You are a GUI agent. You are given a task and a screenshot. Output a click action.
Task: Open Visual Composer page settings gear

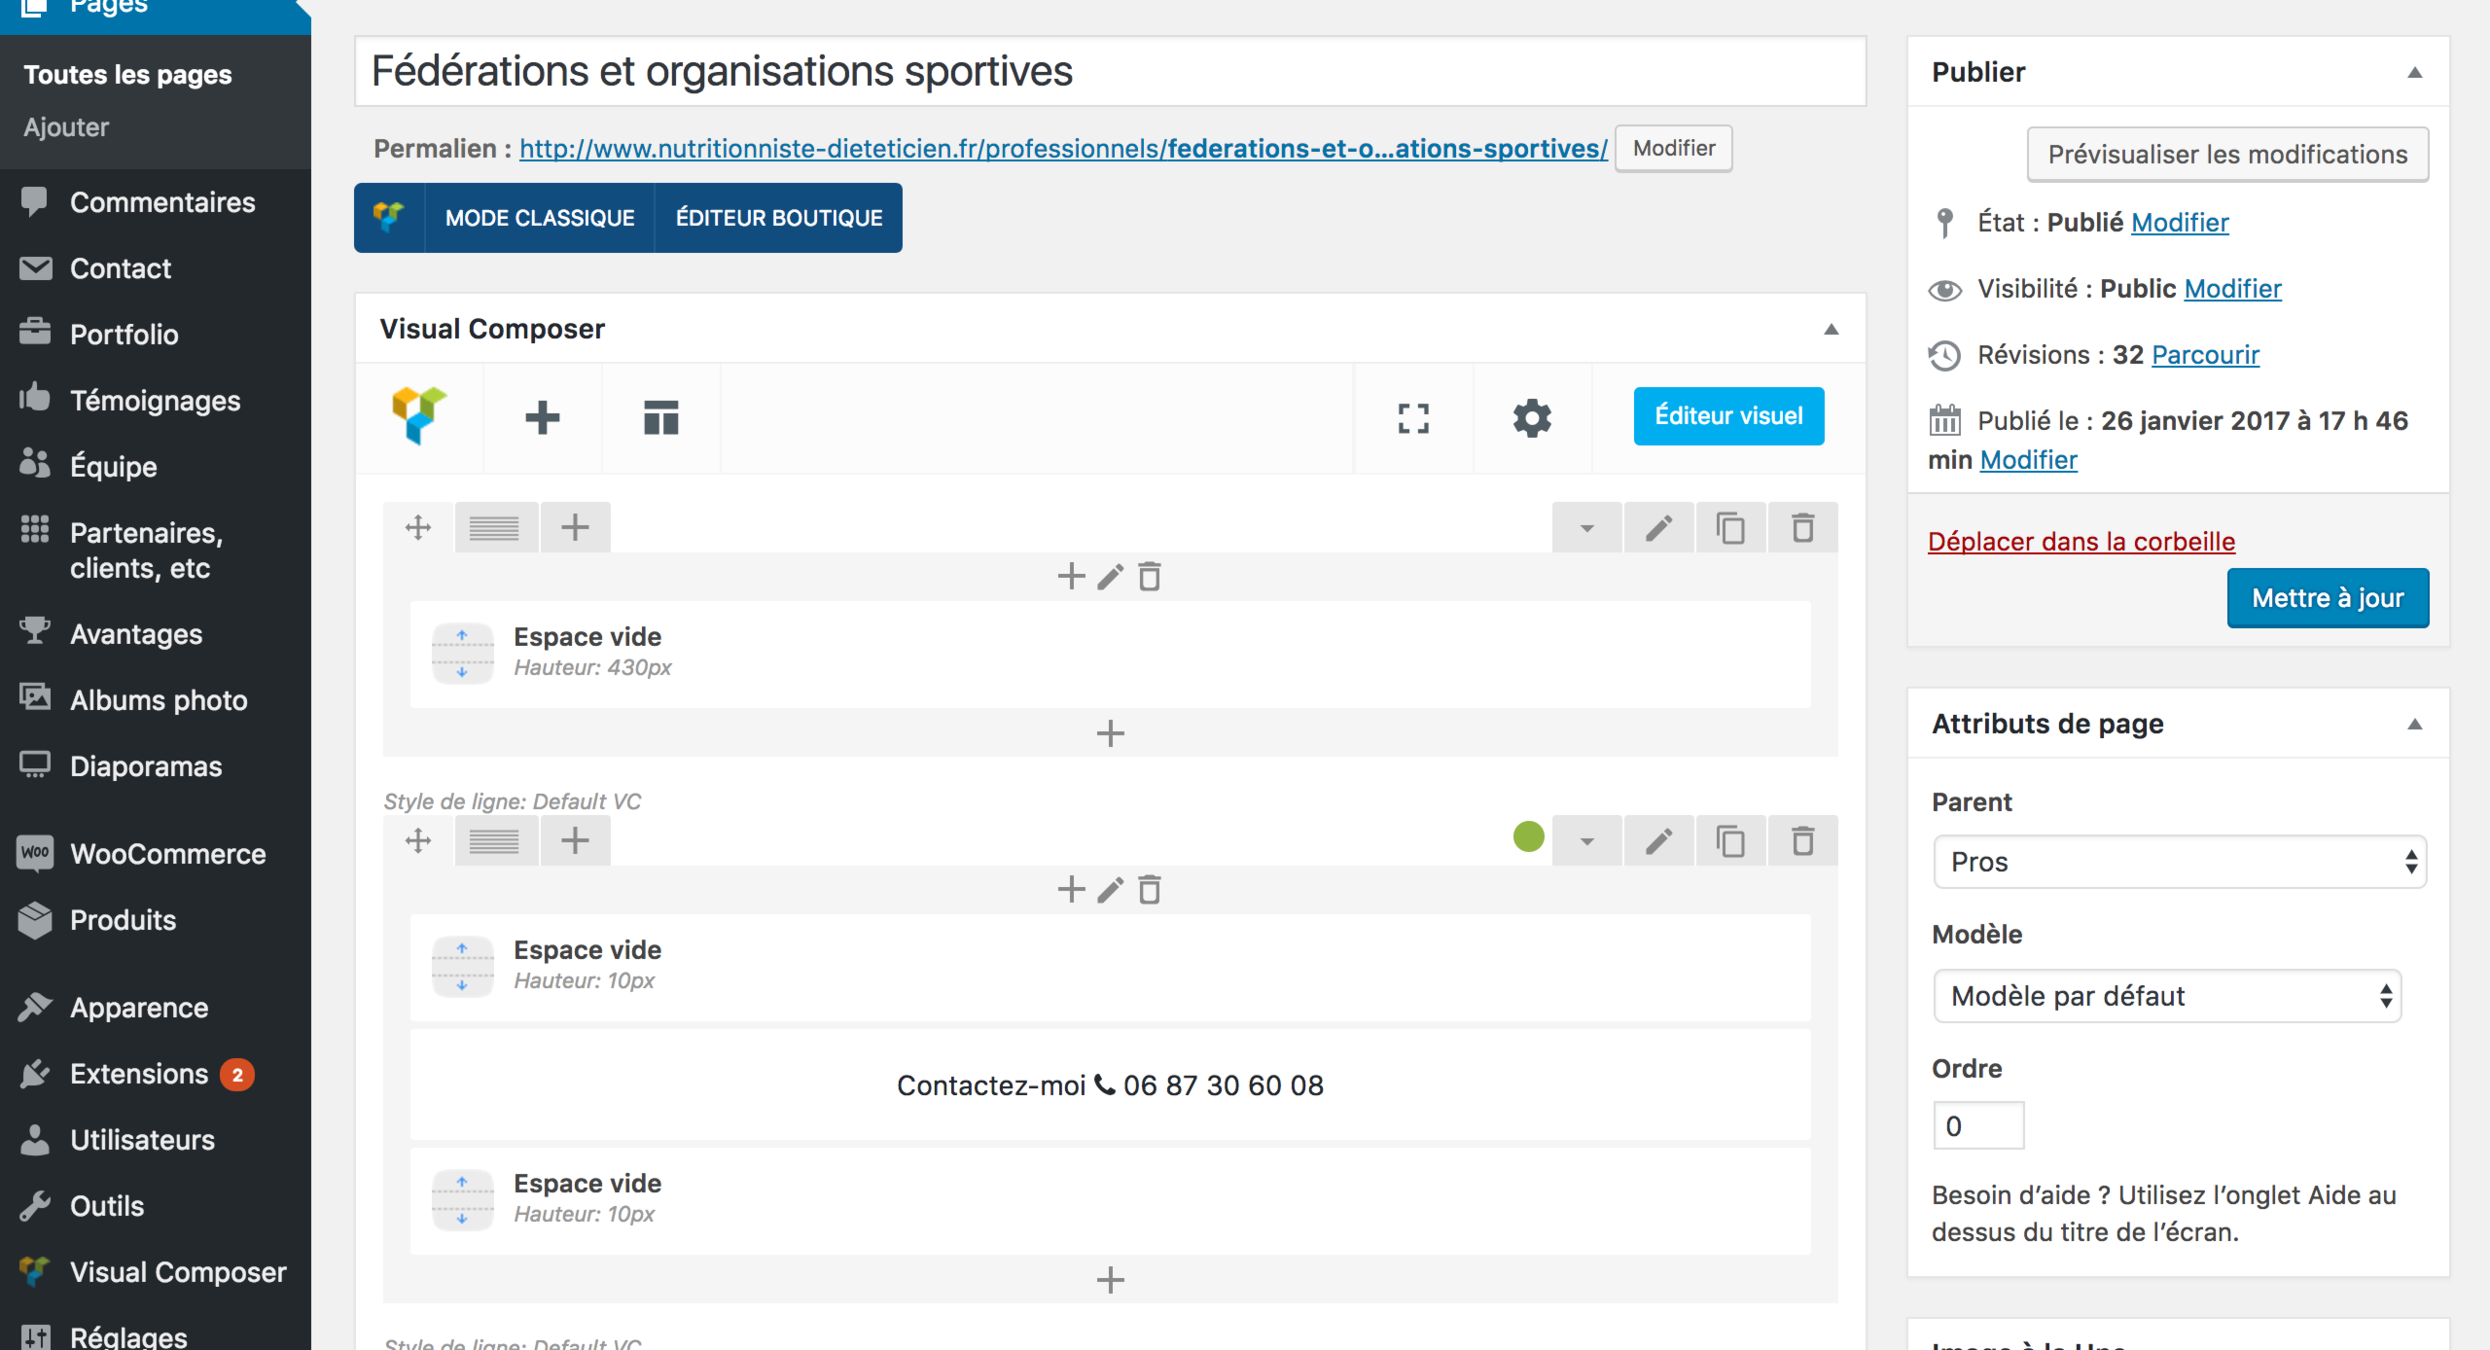[x=1531, y=417]
